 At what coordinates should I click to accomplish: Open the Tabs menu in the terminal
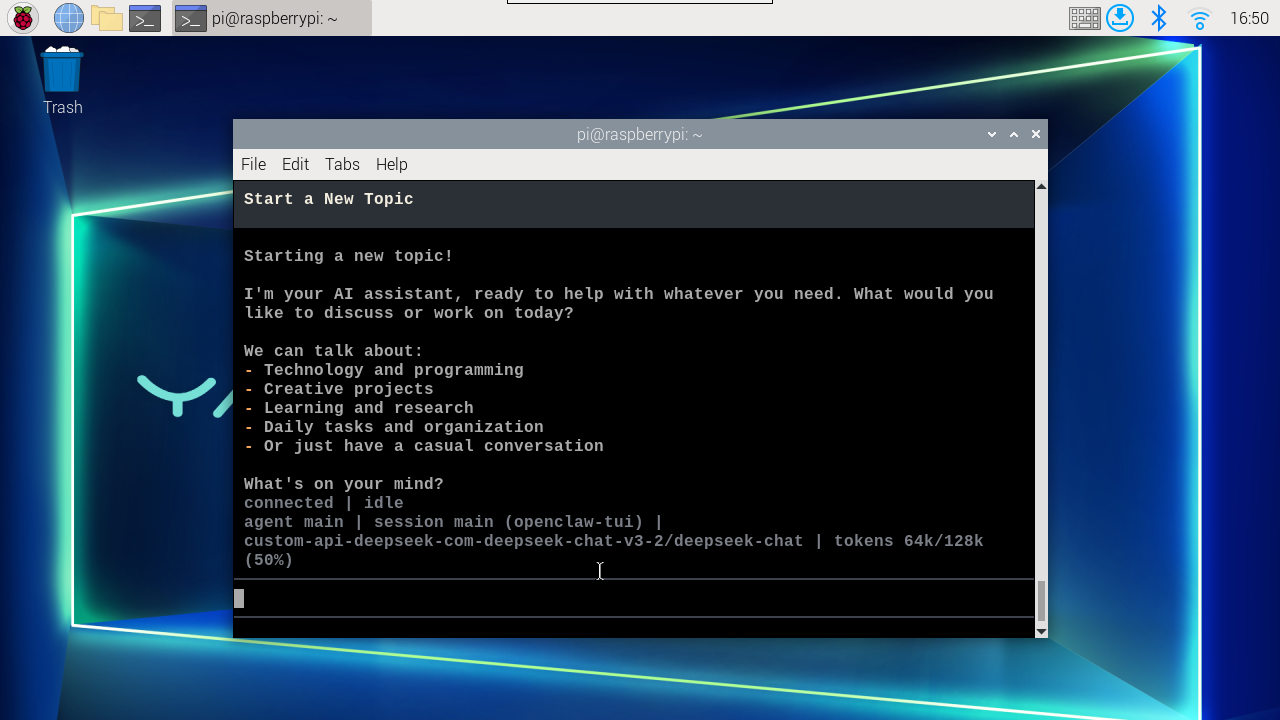coord(342,164)
